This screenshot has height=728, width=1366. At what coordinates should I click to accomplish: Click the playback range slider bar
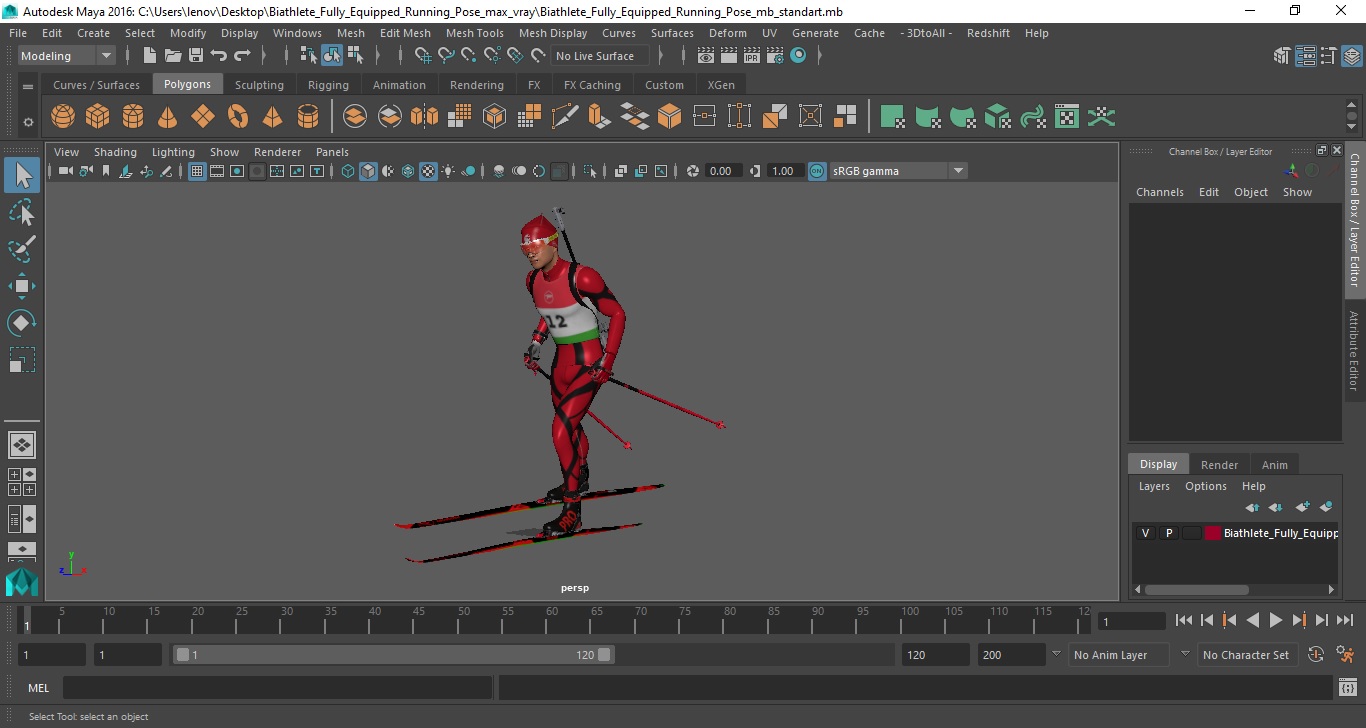tap(394, 655)
